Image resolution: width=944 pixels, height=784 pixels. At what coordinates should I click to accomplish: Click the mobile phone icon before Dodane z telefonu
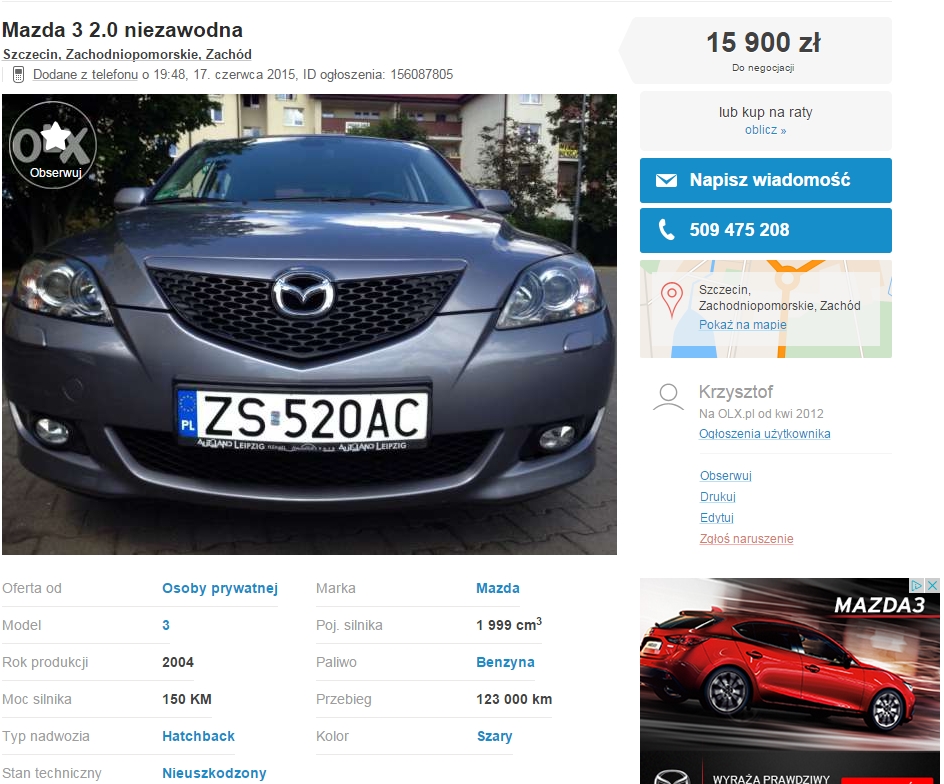(x=18, y=75)
